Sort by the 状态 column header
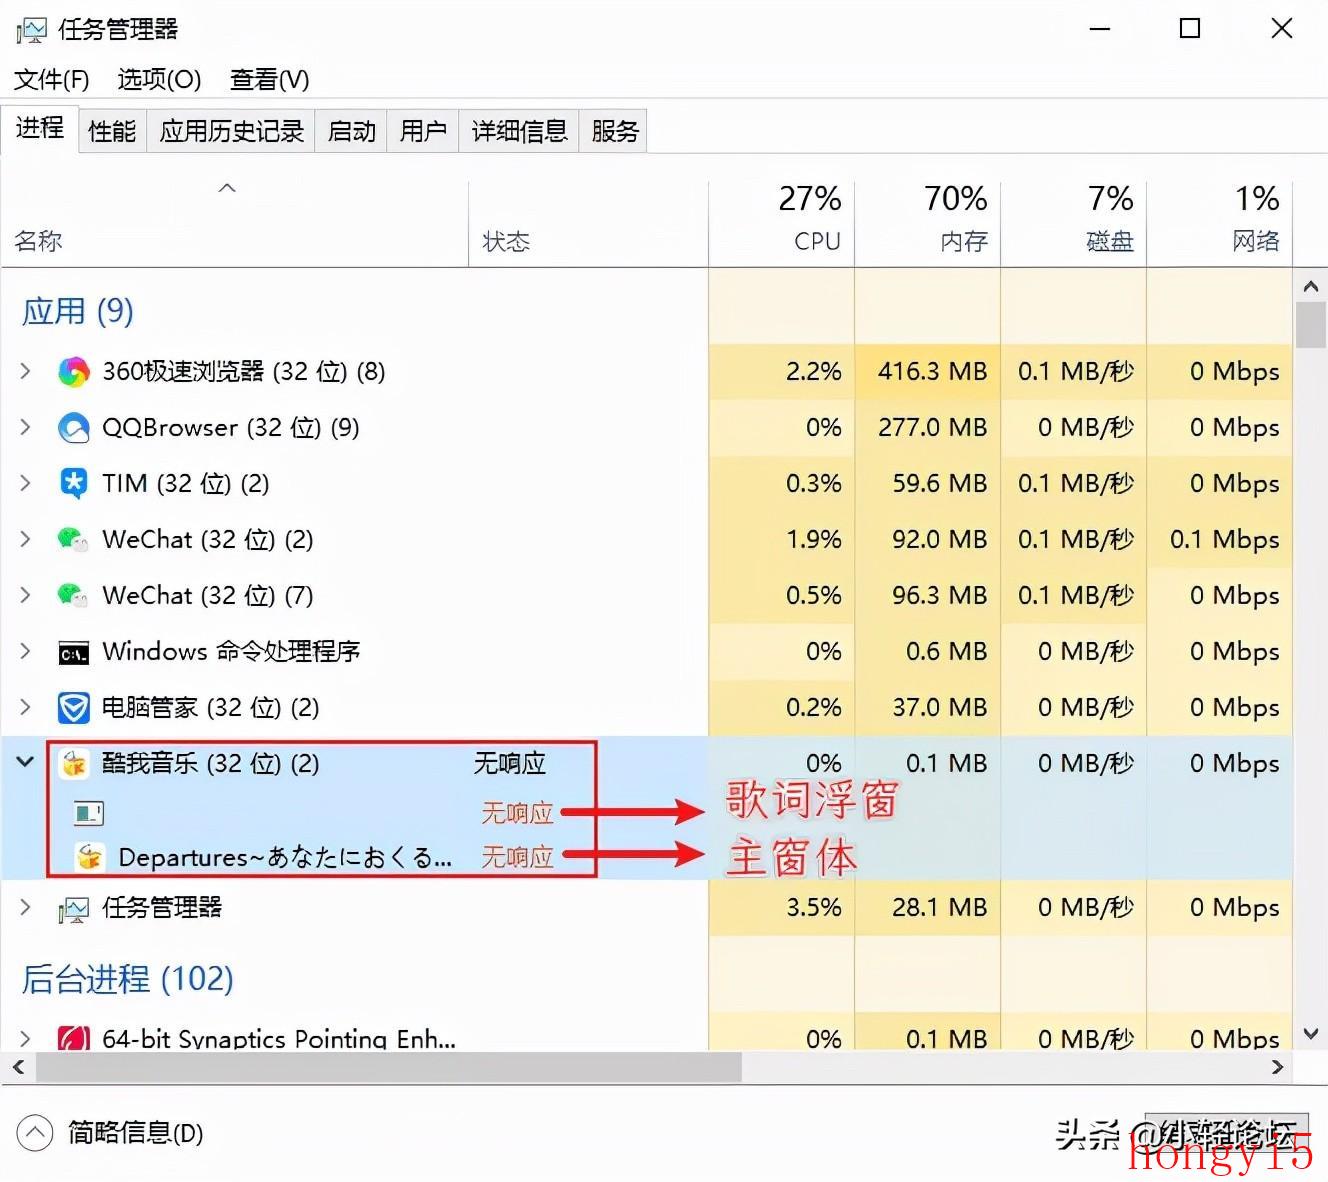 tap(588, 225)
